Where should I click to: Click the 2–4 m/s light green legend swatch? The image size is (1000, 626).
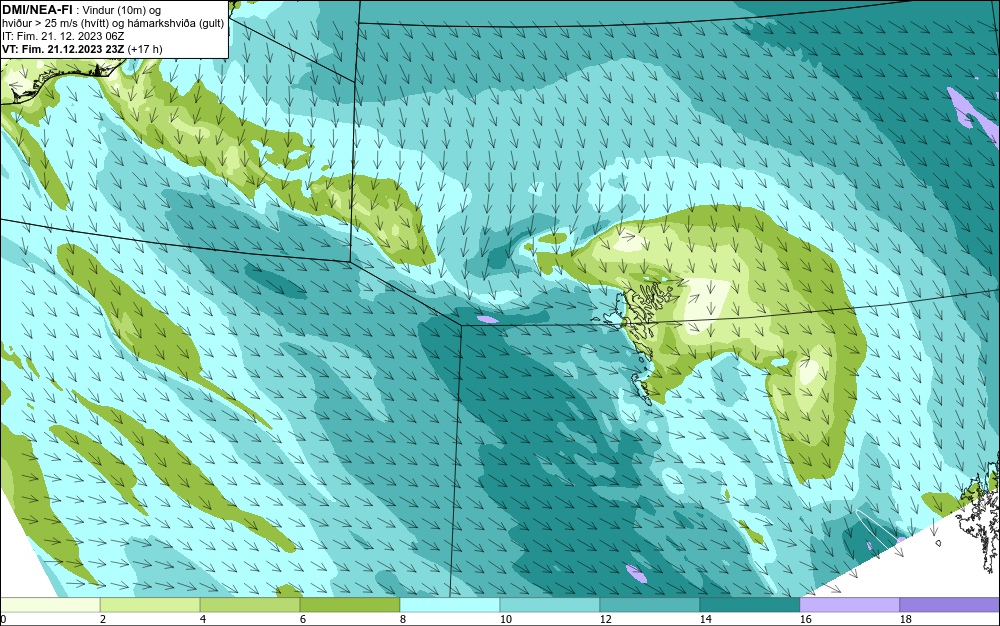pyautogui.click(x=150, y=605)
